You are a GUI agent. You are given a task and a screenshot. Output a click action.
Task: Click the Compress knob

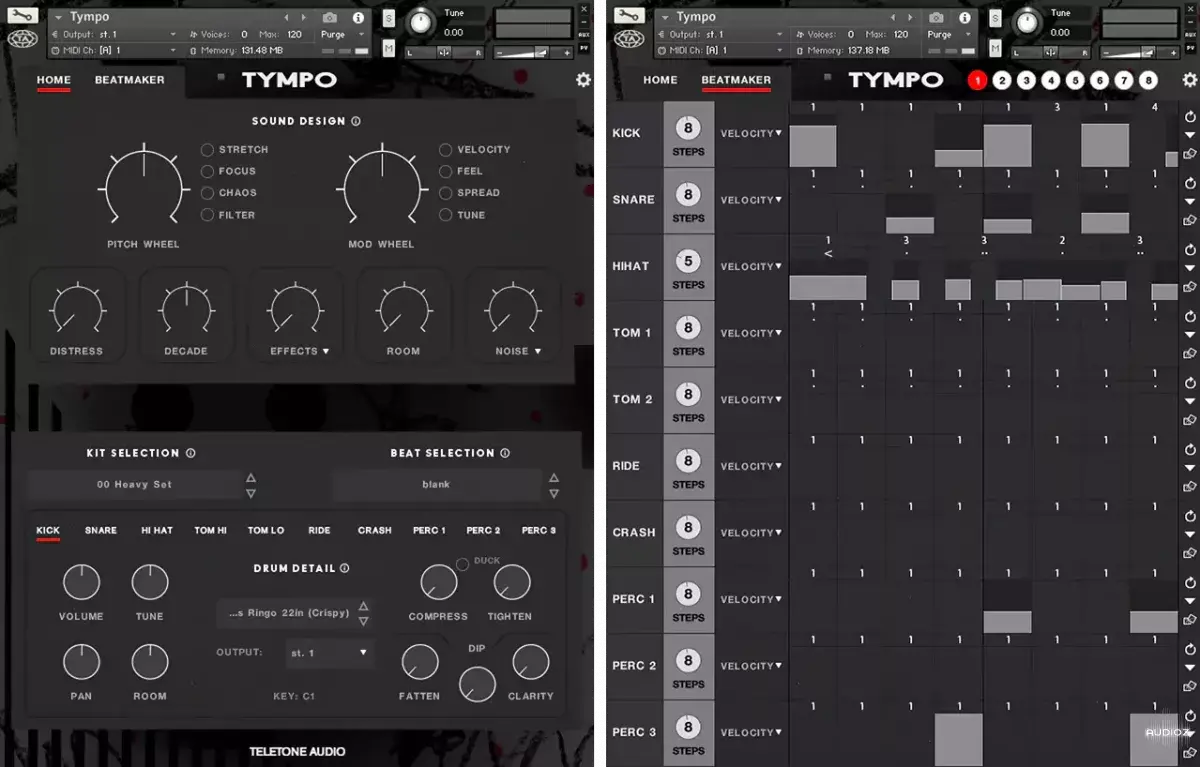438,582
